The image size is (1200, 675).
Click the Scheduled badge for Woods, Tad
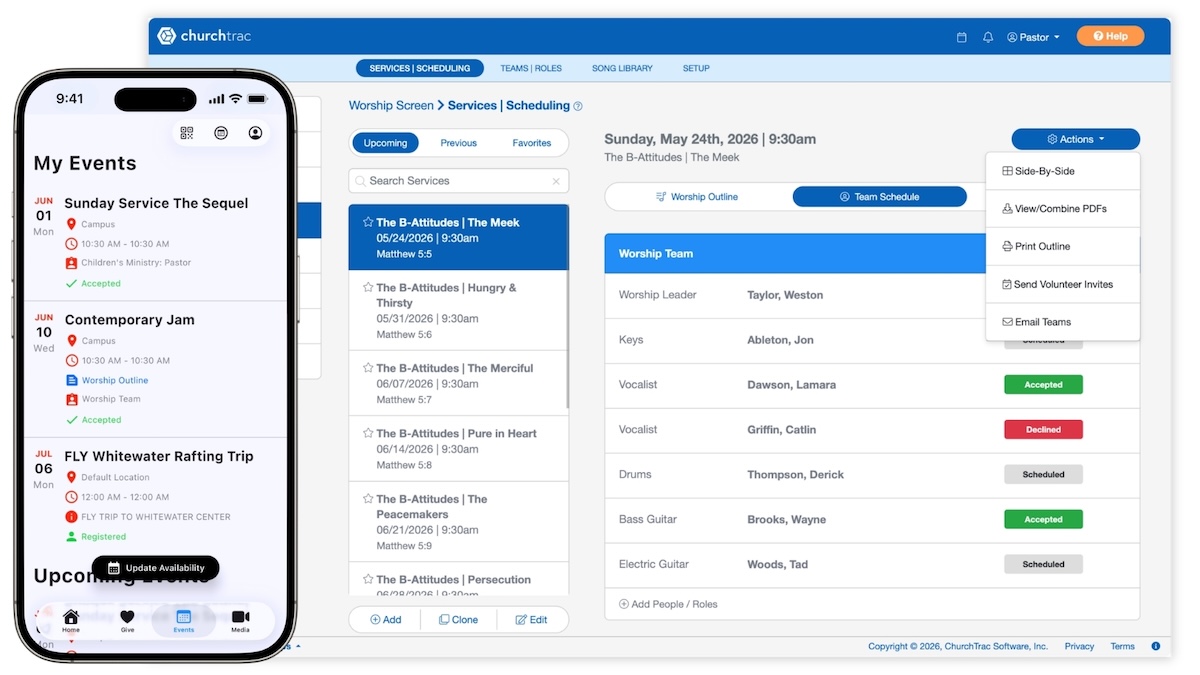[x=1043, y=565]
